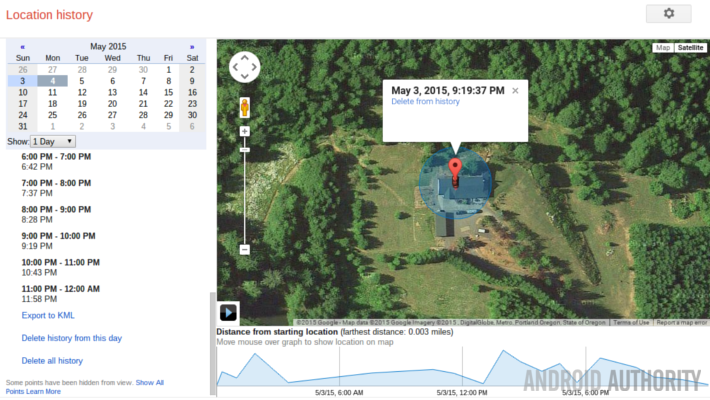Select May 4 in the calendar
Viewport: 710px width, 400px height.
[53, 81]
